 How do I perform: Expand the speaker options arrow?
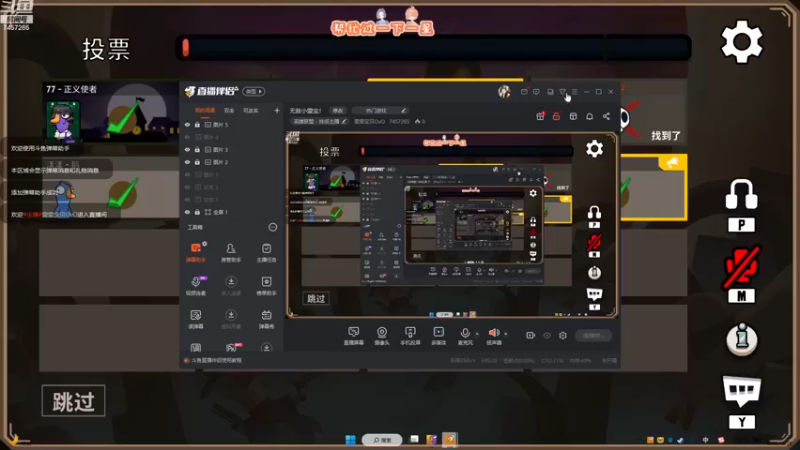tap(506, 334)
